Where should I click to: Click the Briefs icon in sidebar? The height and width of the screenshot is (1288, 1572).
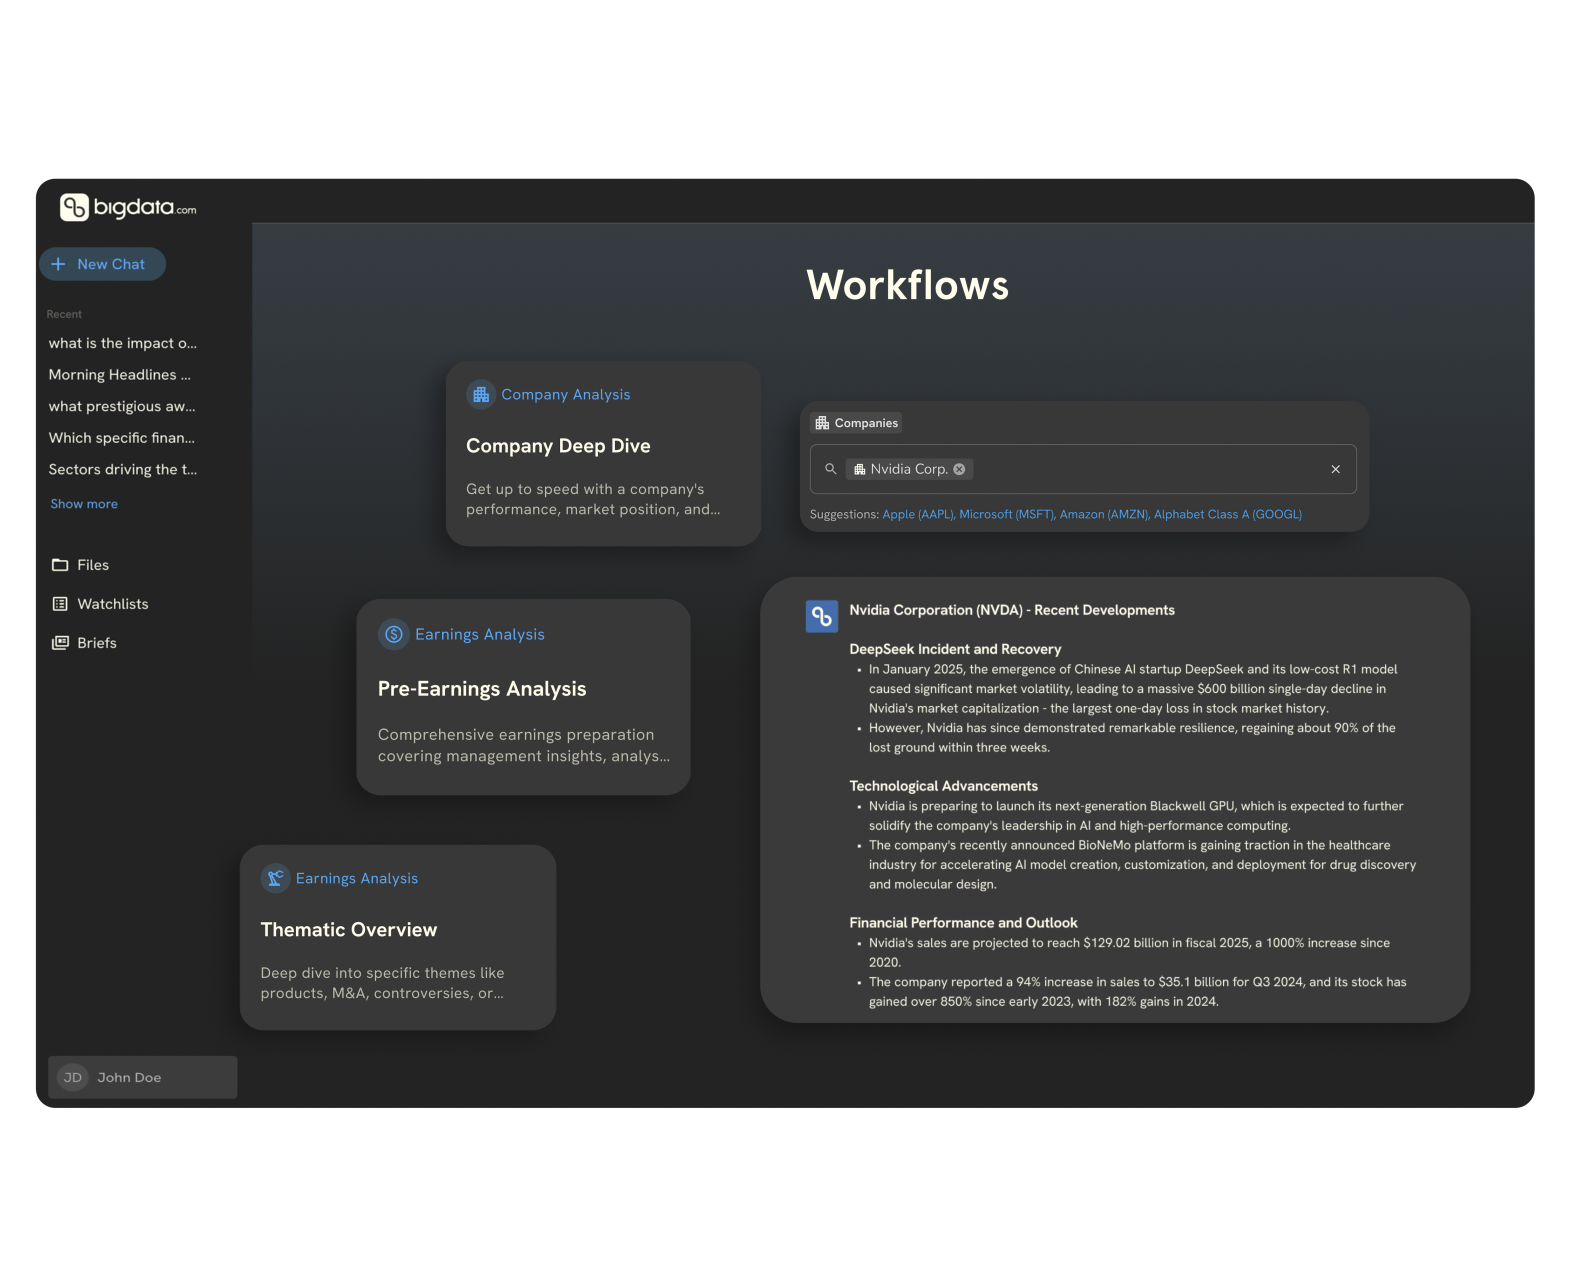pyautogui.click(x=60, y=643)
